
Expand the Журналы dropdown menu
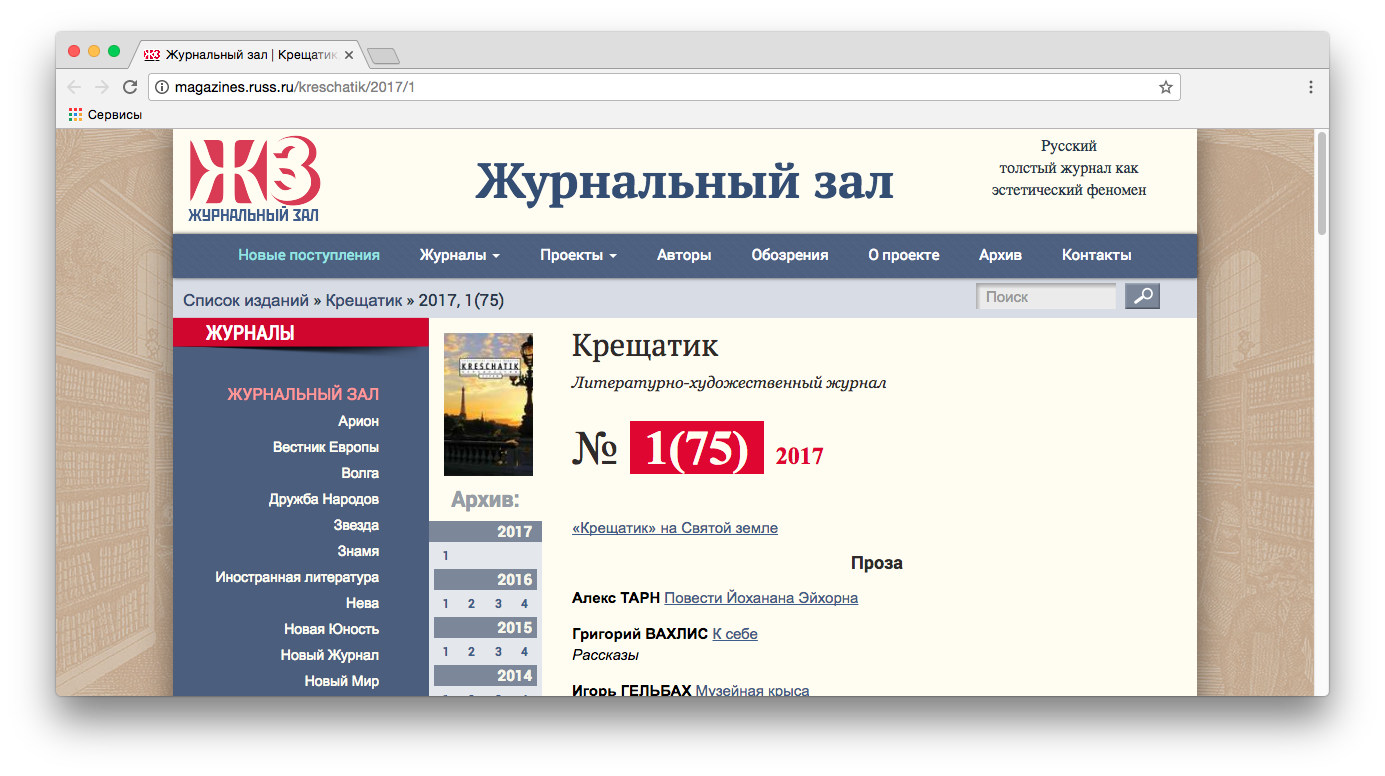click(459, 255)
